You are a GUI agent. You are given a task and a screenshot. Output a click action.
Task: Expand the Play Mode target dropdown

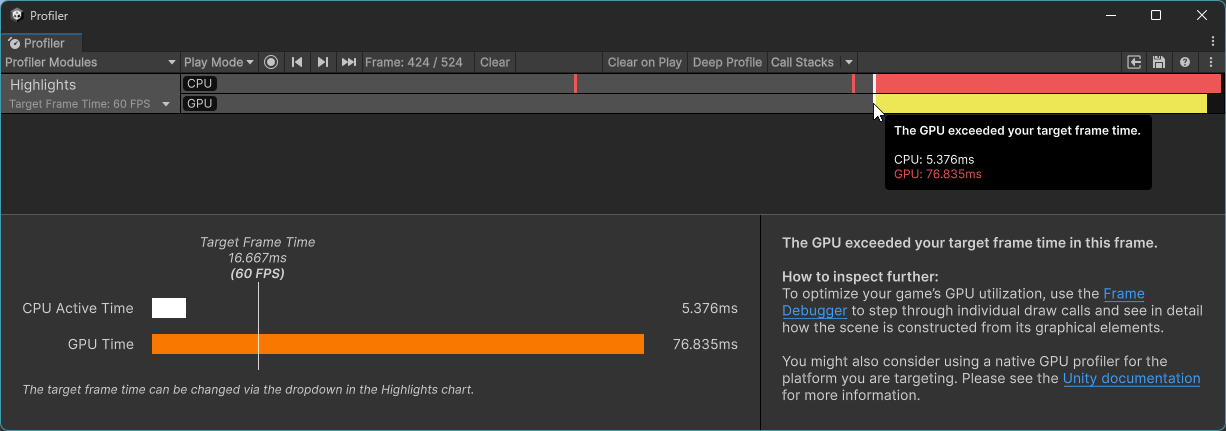click(x=219, y=62)
